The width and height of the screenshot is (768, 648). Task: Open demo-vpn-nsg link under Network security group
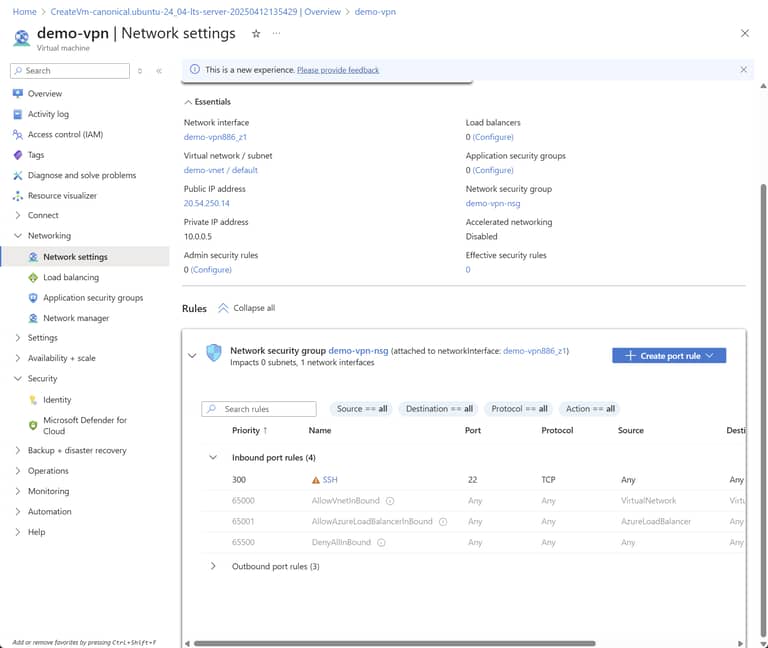click(x=493, y=203)
